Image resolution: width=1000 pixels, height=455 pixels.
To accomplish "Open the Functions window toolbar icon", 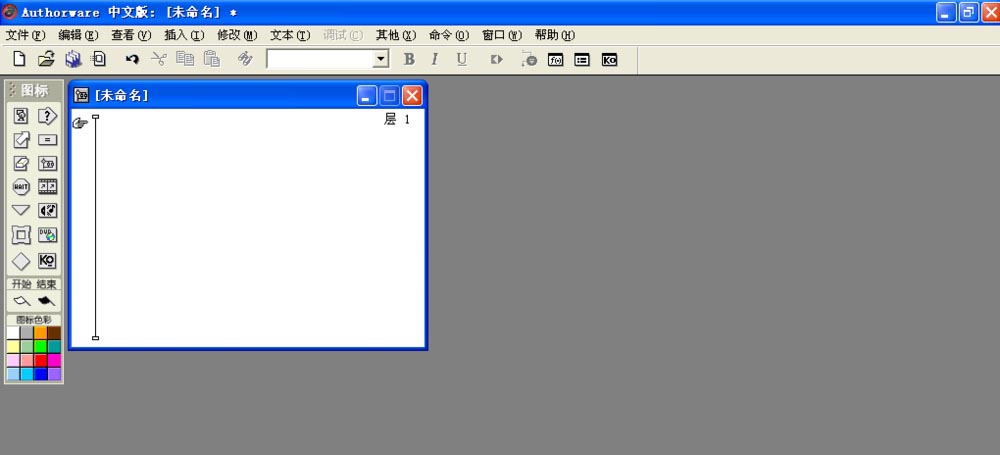I will [x=555, y=60].
